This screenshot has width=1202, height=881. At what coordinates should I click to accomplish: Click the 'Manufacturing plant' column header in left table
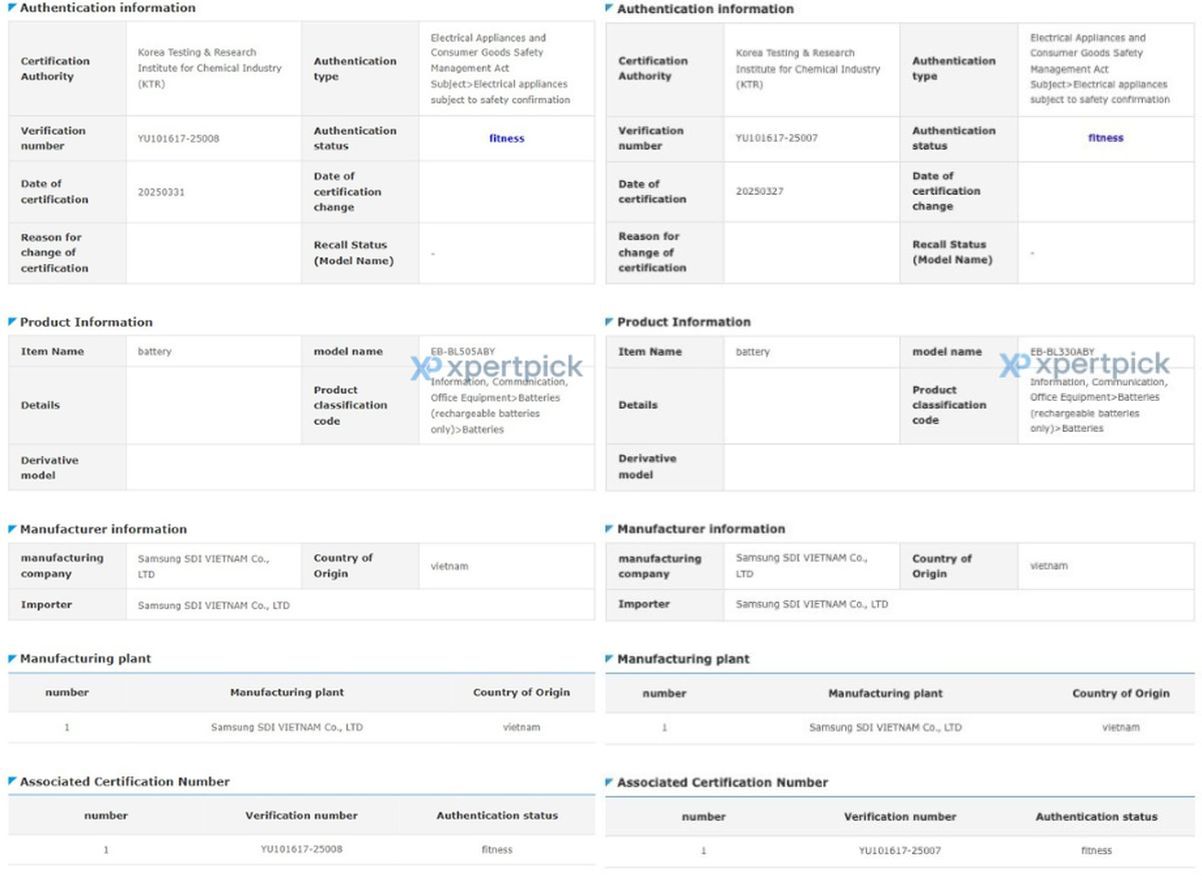point(286,692)
